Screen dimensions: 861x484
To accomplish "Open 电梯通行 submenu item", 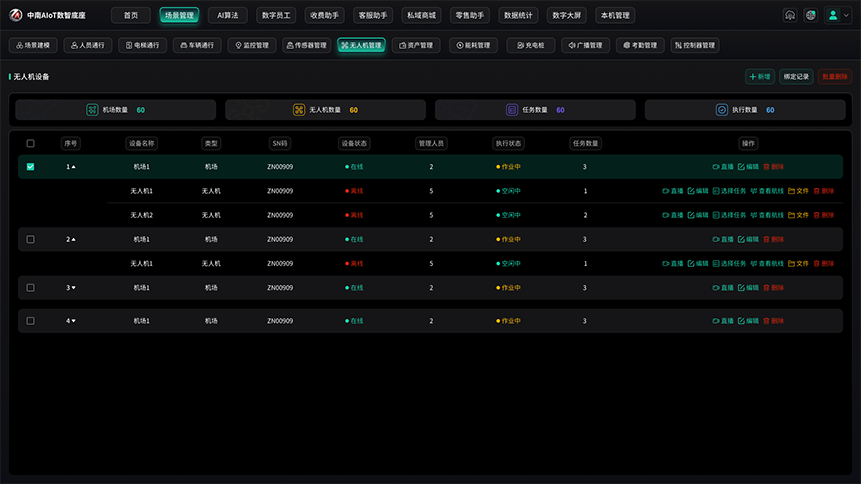I will coord(142,45).
